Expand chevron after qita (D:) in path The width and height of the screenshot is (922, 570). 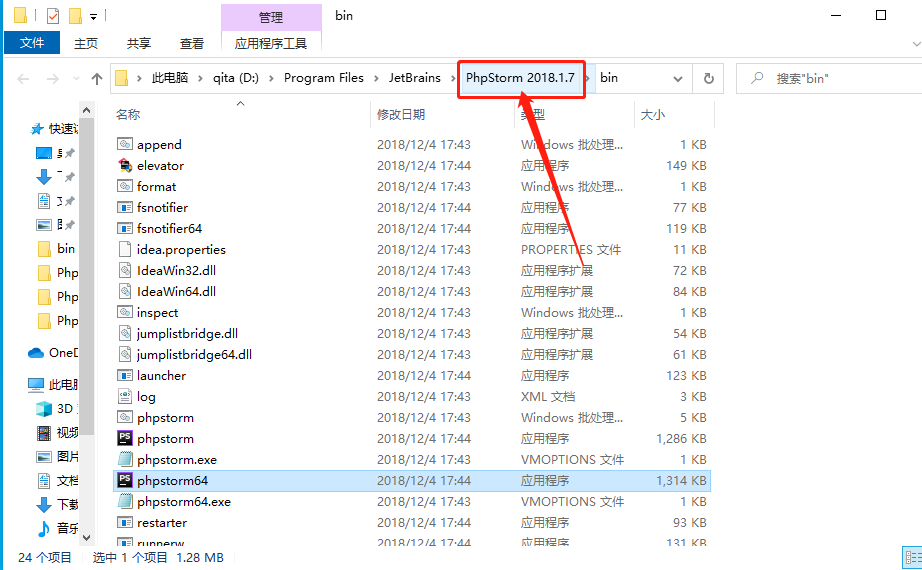pos(271,78)
